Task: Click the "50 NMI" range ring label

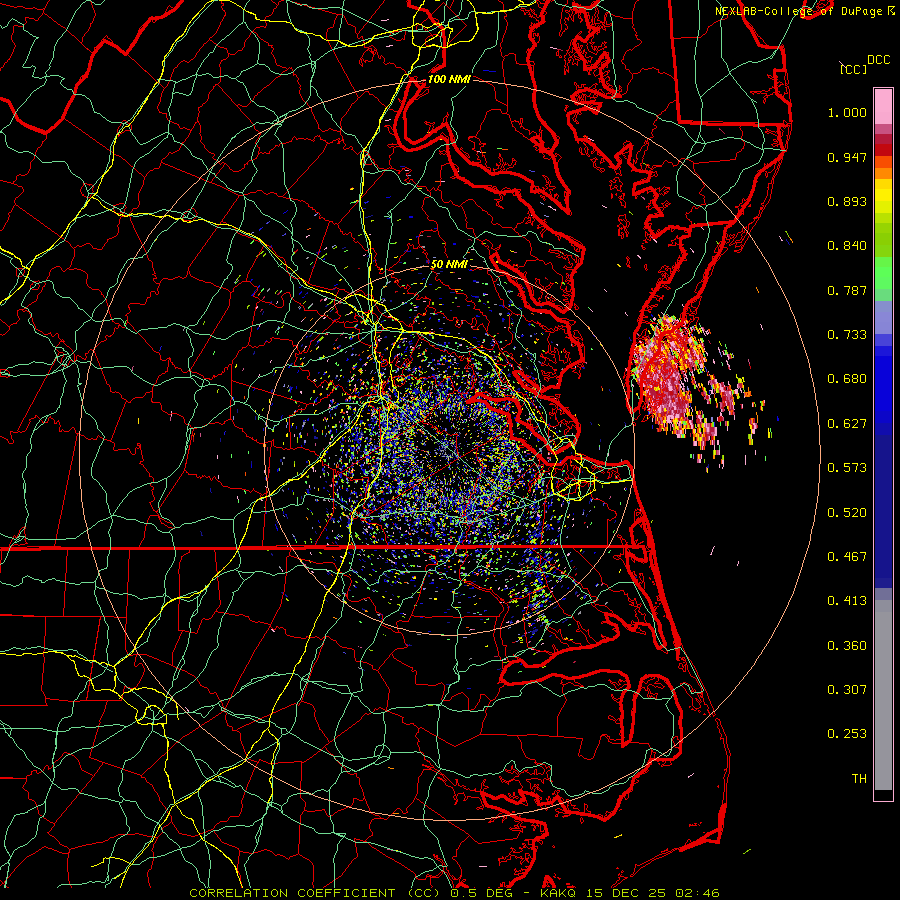Action: [x=448, y=265]
